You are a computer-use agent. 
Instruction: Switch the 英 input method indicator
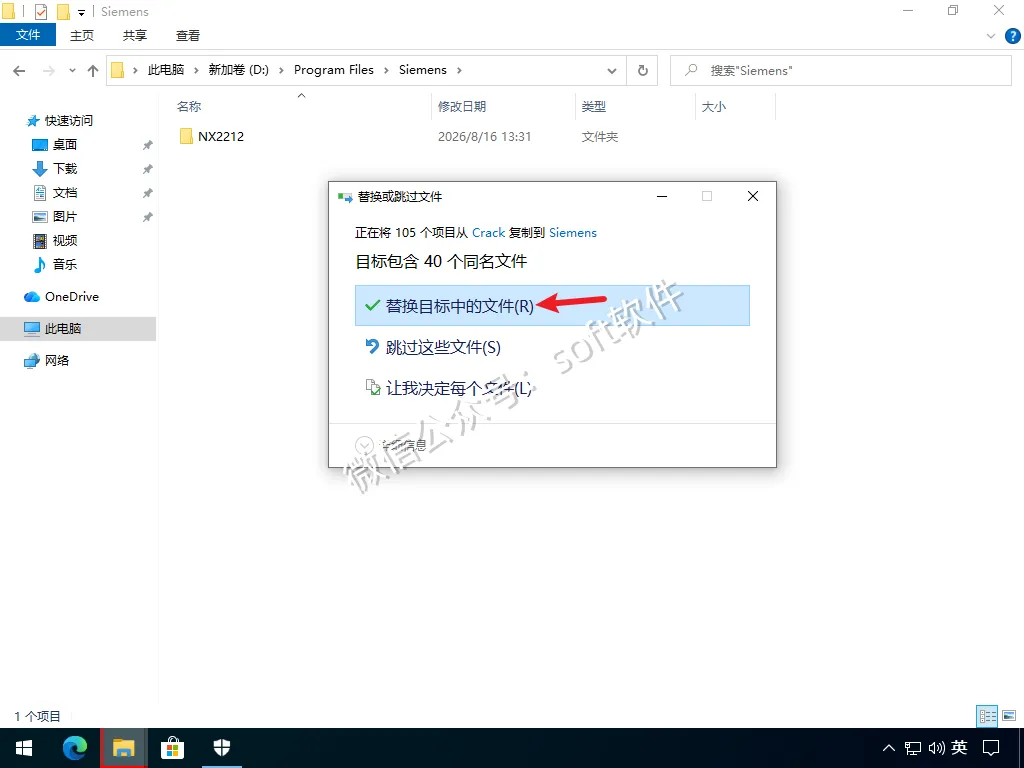[959, 748]
